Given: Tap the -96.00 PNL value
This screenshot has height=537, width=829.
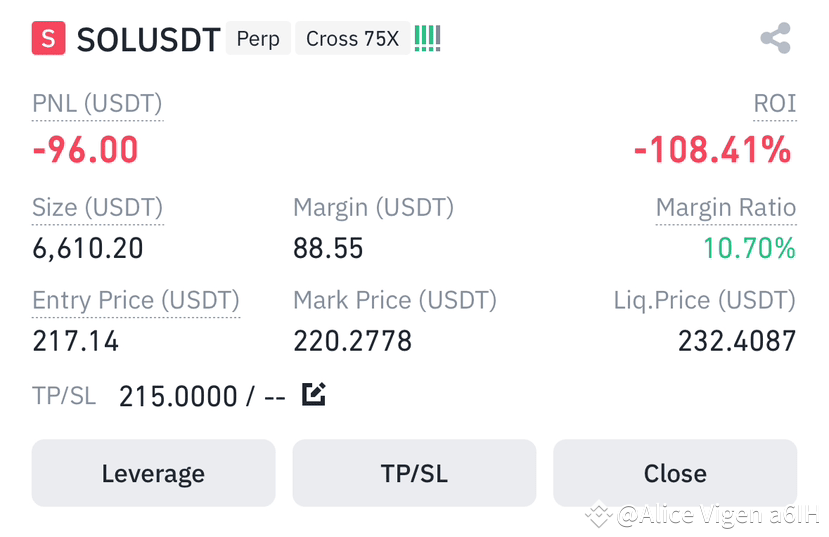Looking at the screenshot, I should (86, 150).
